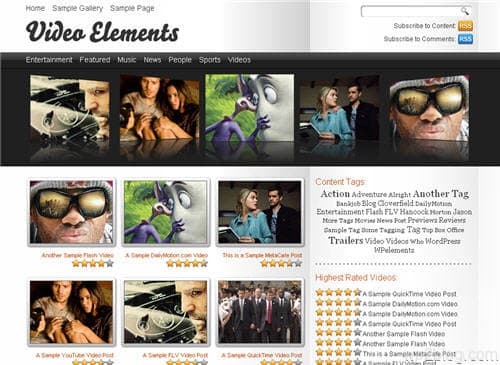Viewport: 500px width, 365px height.
Task: Click the Cloverfield tag
Action: (396, 203)
